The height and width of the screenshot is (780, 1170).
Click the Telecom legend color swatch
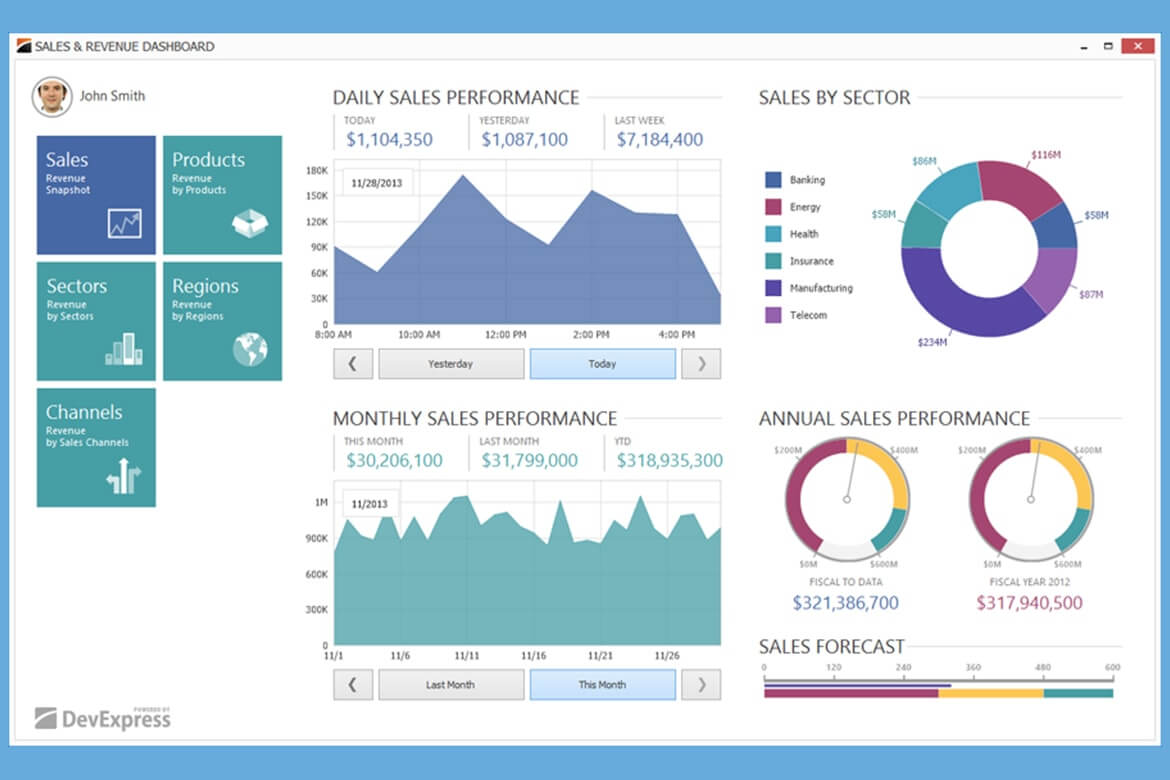tap(773, 315)
